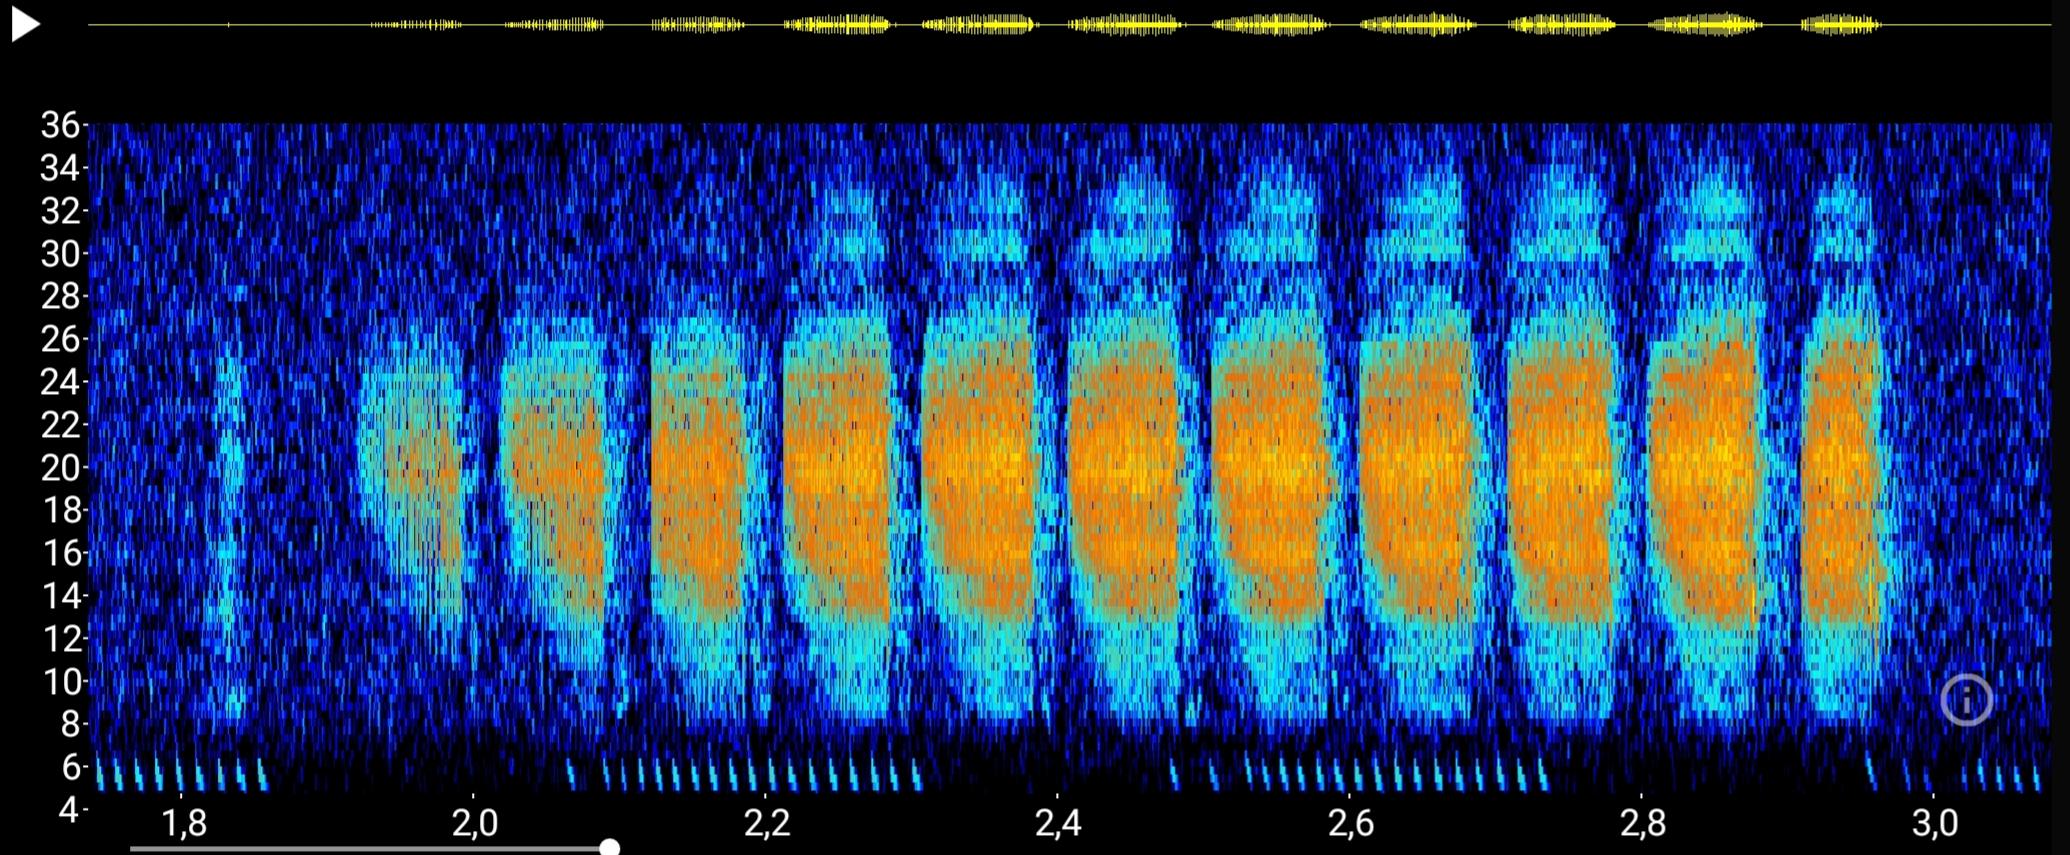
Task: Click the 4 frequency axis label
Action: click(68, 809)
